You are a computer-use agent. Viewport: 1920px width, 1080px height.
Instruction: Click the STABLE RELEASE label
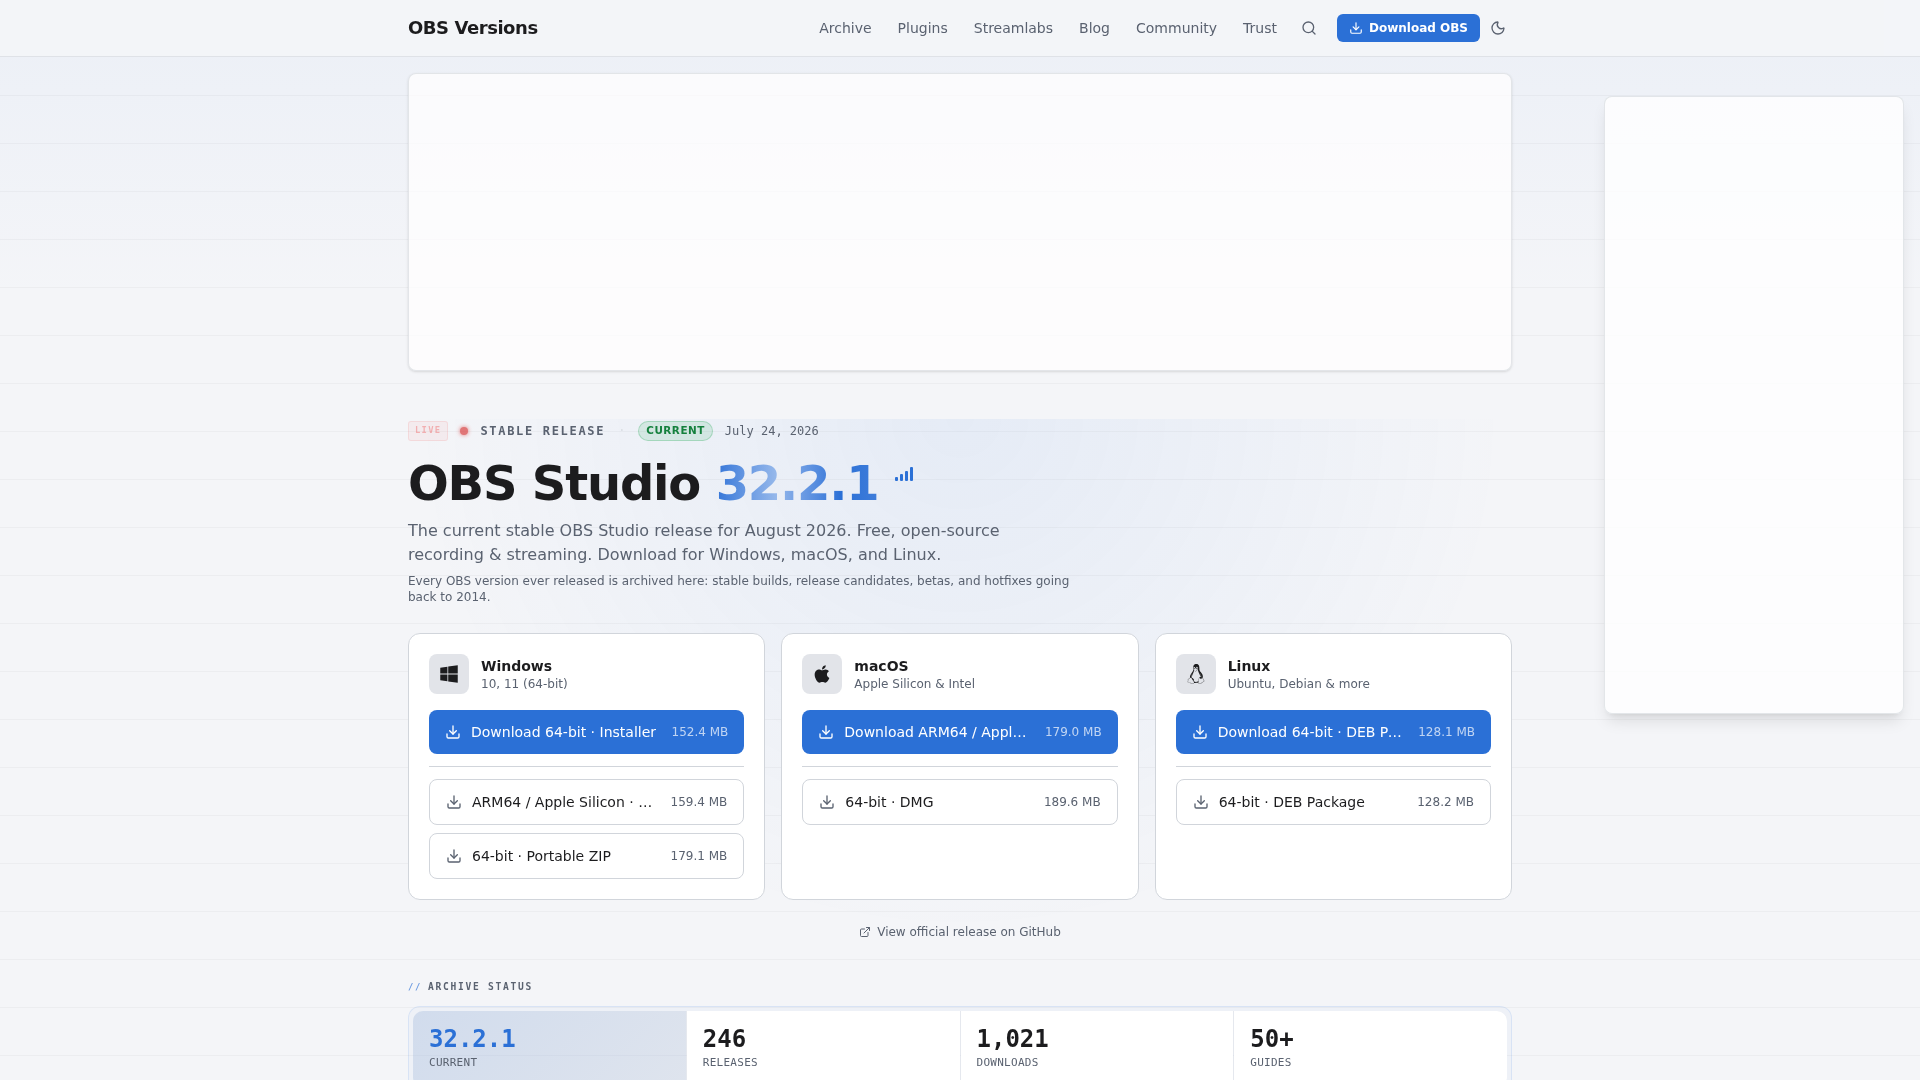pyautogui.click(x=542, y=431)
